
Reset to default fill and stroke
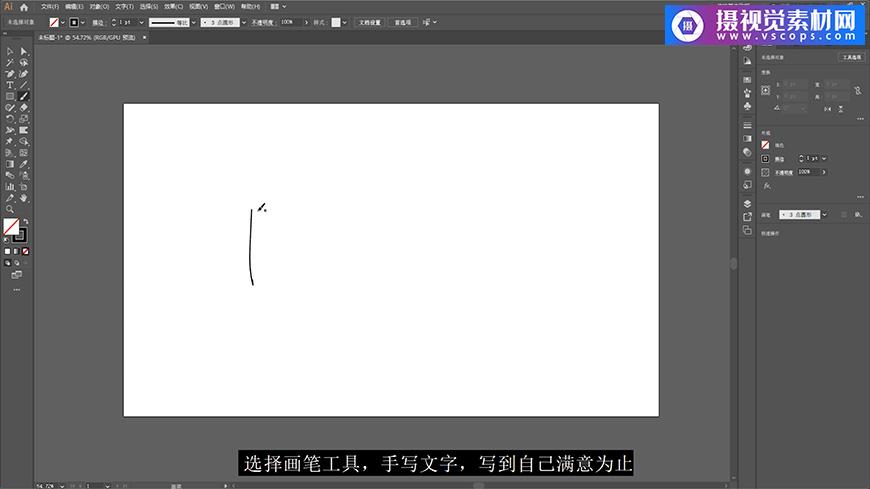click(x=6, y=240)
